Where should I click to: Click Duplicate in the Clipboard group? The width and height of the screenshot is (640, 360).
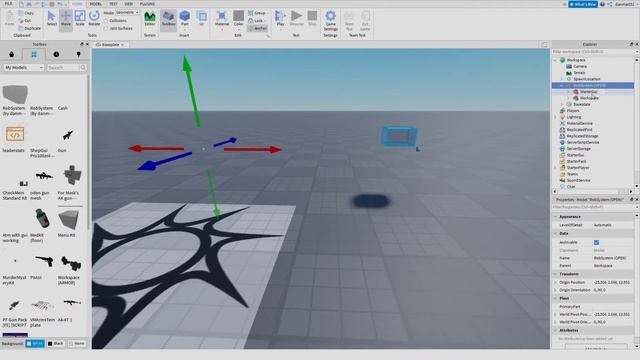tap(30, 28)
